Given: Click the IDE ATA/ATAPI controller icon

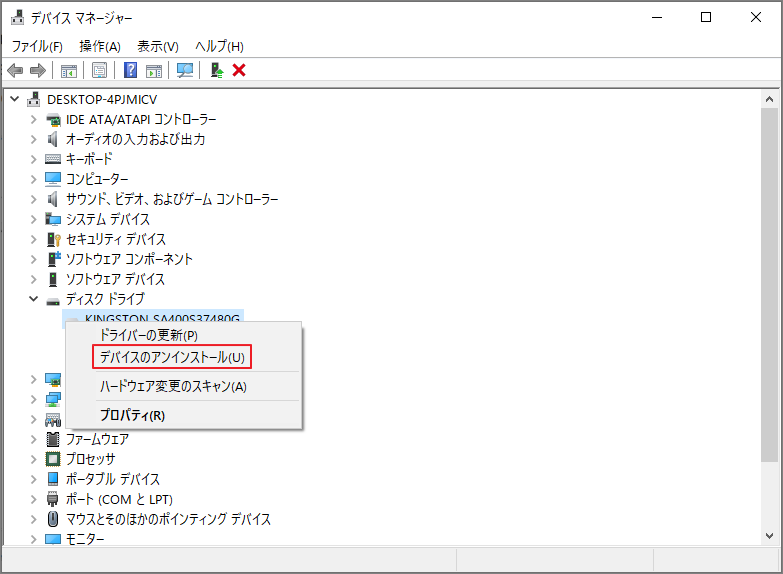Looking at the screenshot, I should tap(53, 120).
